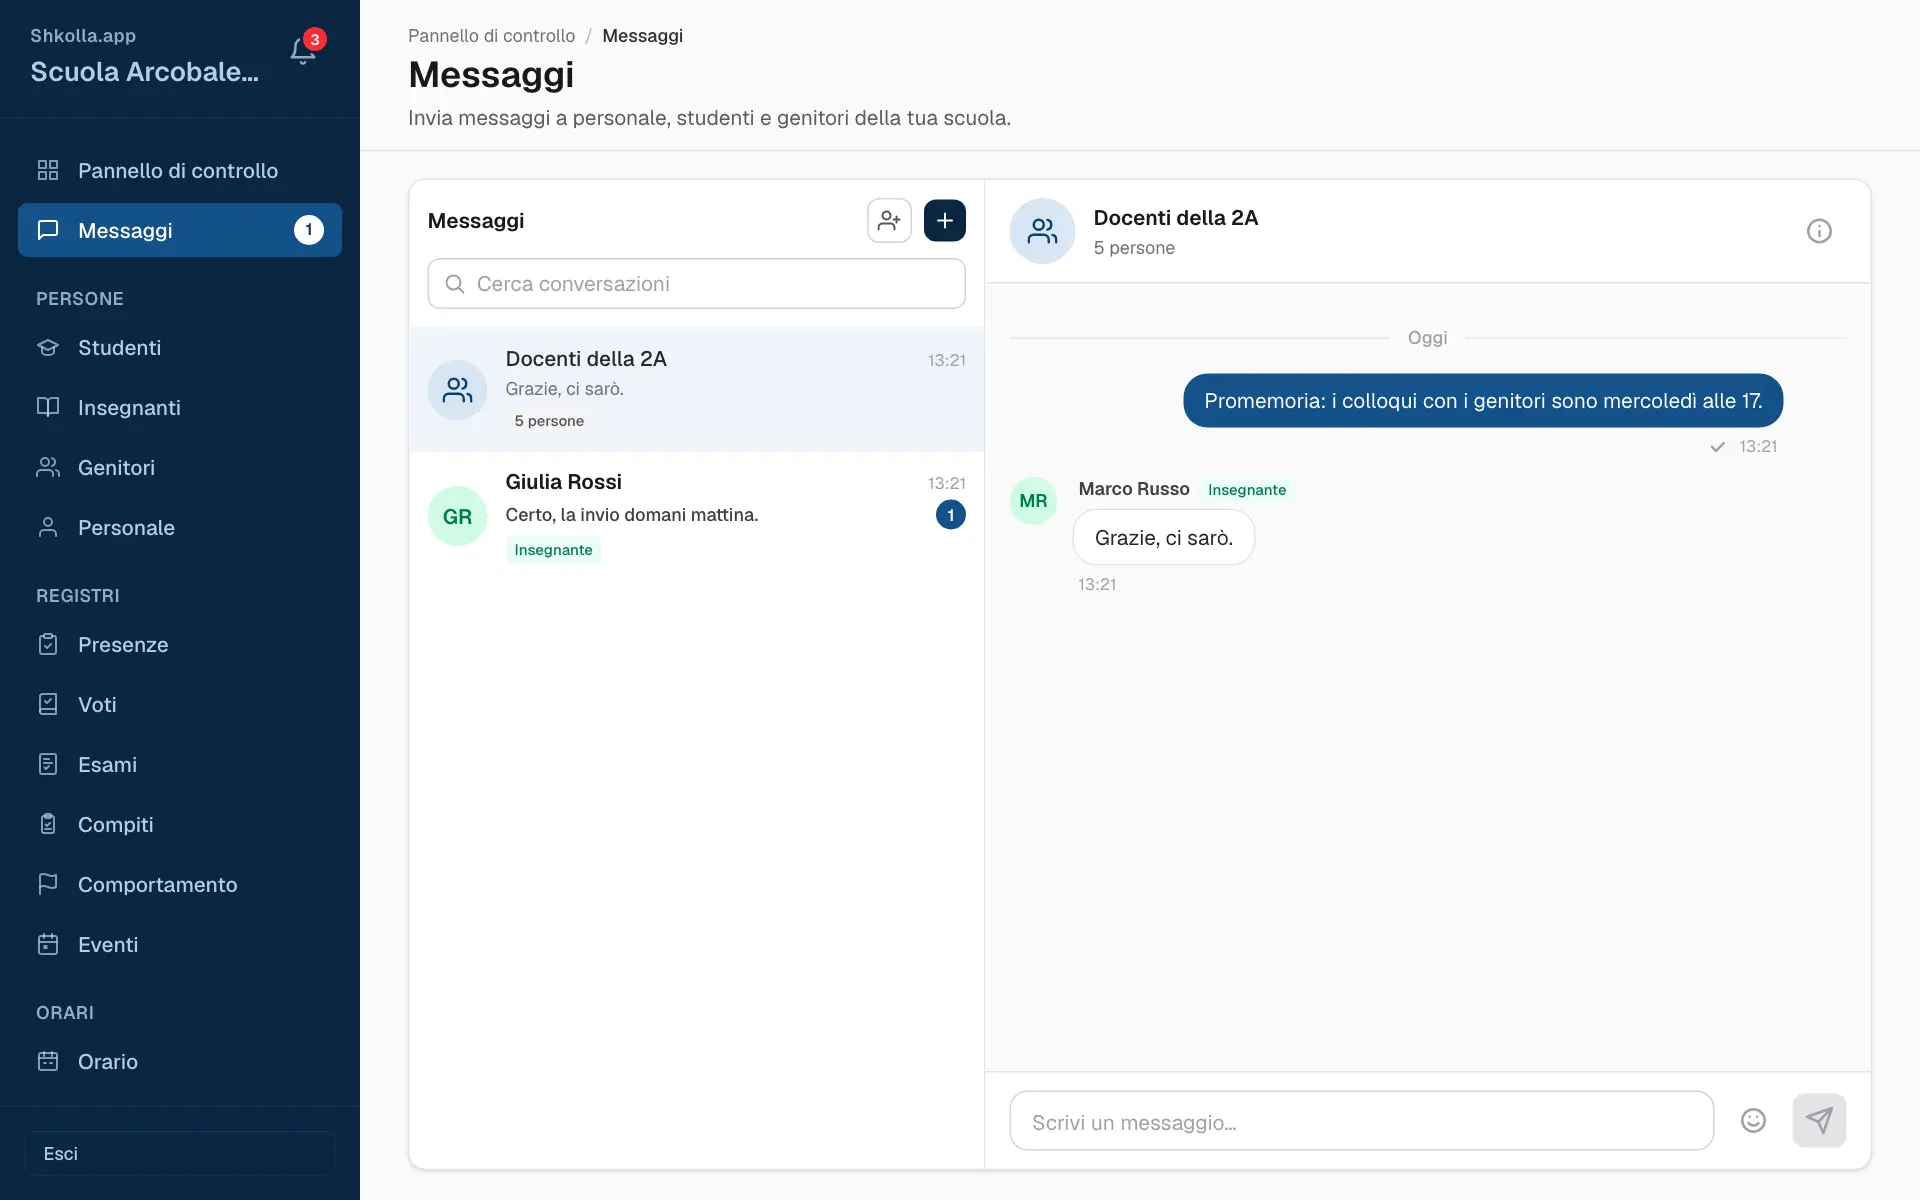Open the Orario timetable
The width and height of the screenshot is (1920, 1200).
pyautogui.click(x=180, y=1062)
